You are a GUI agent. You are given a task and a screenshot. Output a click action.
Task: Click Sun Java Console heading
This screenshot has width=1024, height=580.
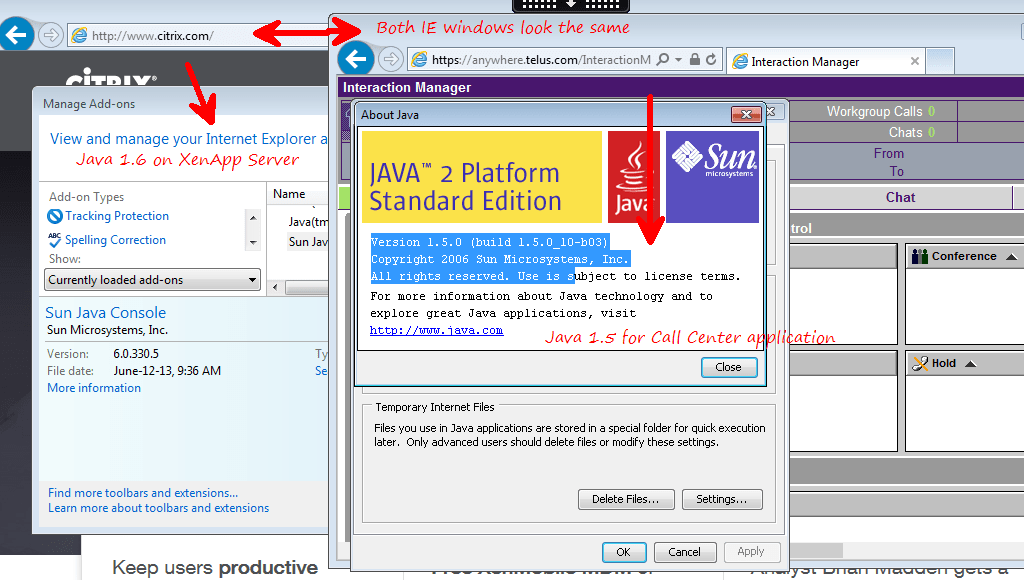[105, 312]
